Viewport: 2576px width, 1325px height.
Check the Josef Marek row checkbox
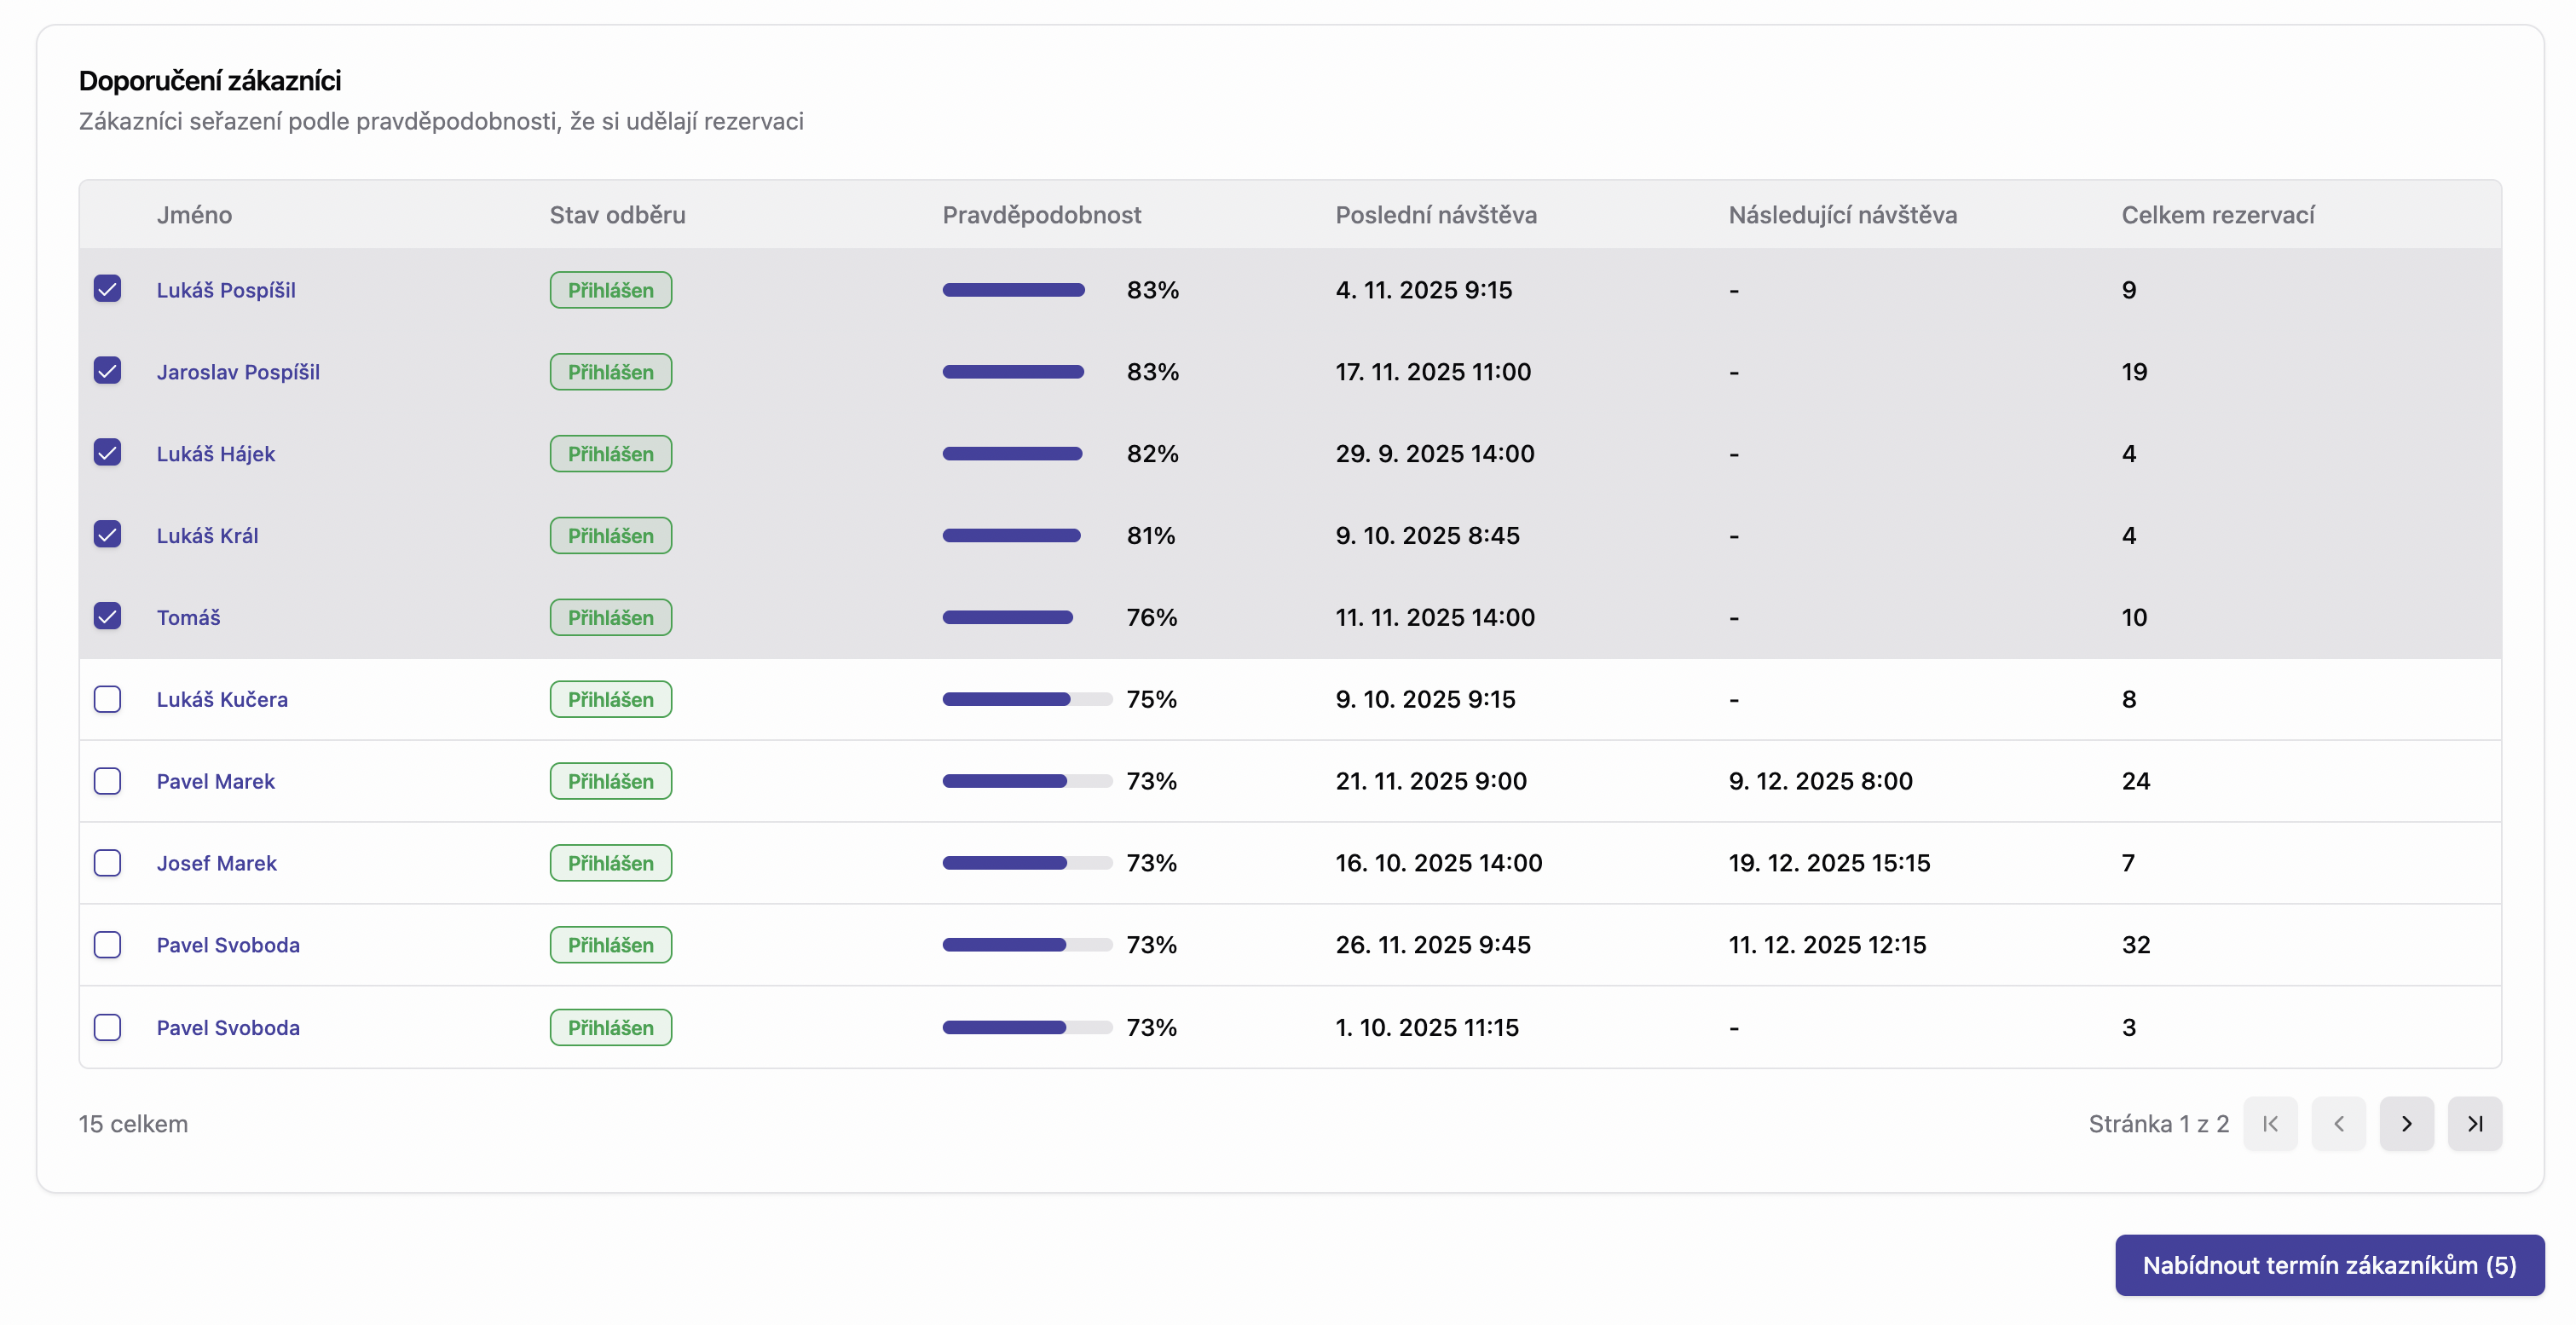pyautogui.click(x=107, y=863)
